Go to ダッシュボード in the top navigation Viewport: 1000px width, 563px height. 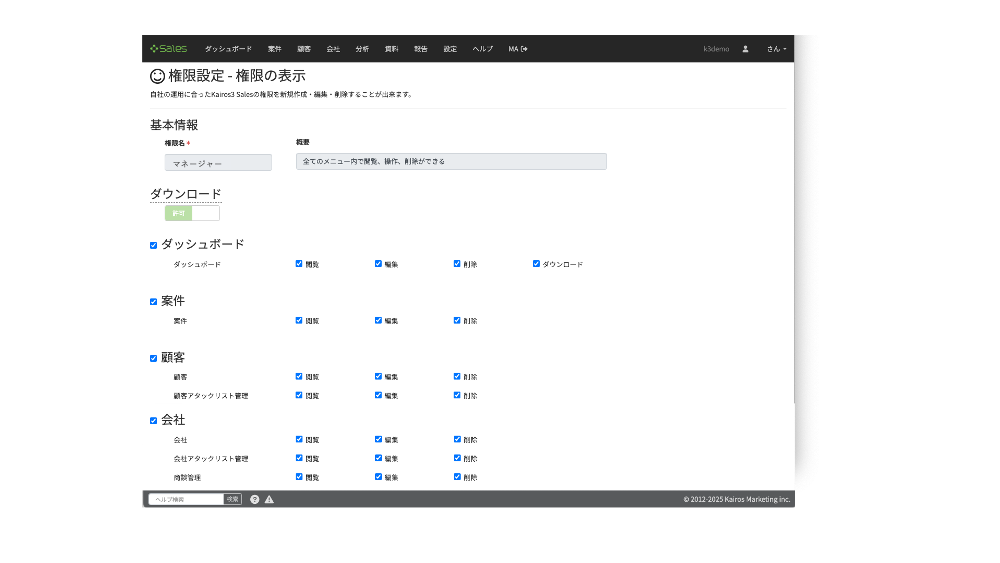pos(228,49)
